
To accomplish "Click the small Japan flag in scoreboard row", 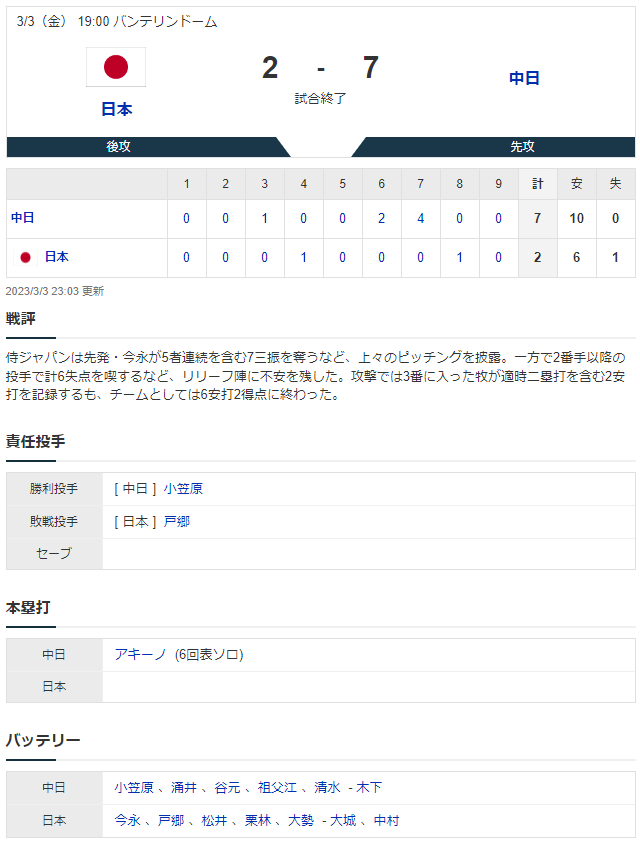I will coord(25,257).
